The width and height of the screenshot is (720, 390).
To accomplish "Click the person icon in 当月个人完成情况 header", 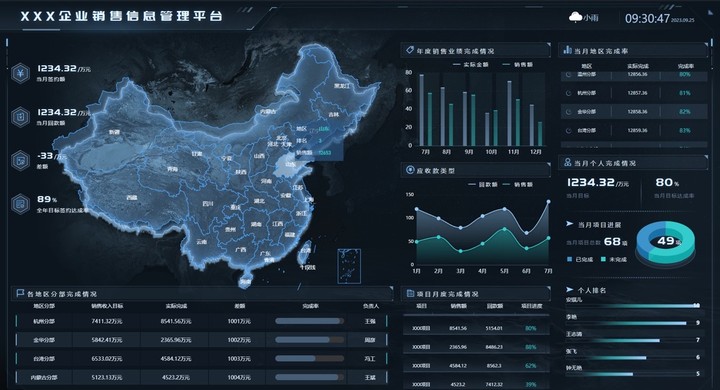I will click(x=568, y=162).
